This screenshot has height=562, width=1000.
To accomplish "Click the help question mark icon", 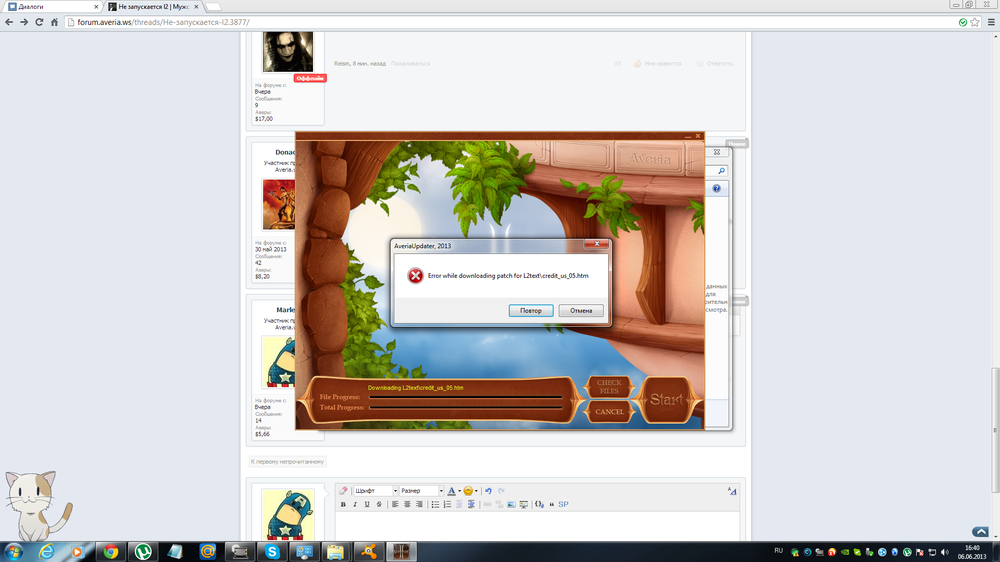I will (x=716, y=189).
